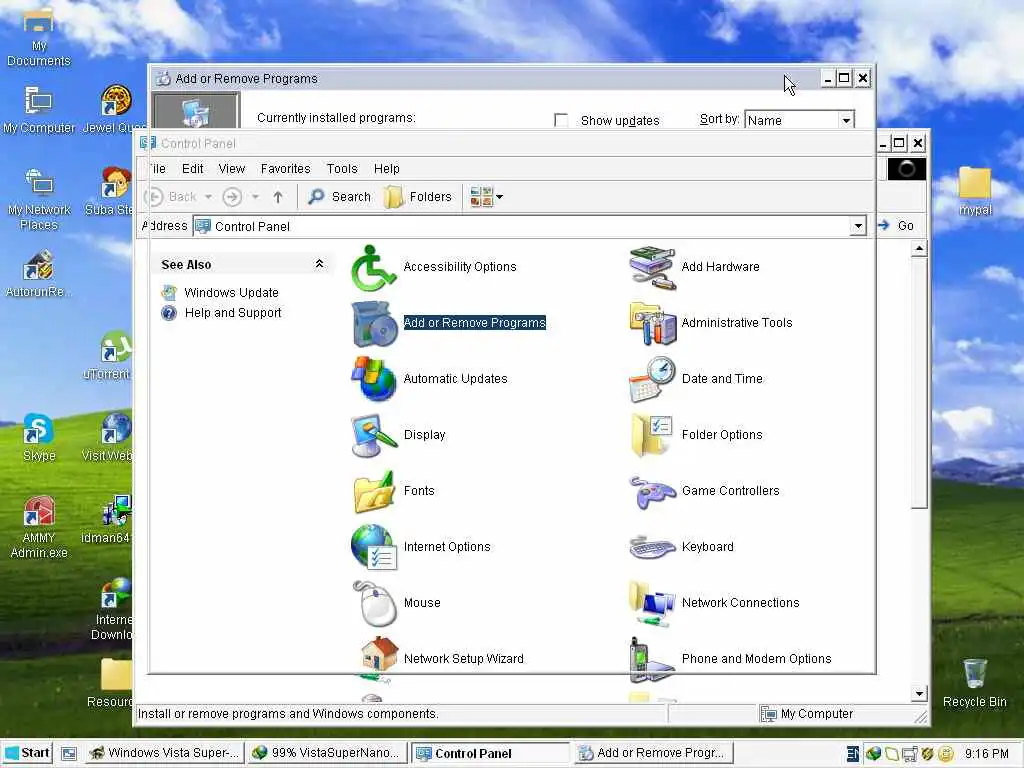Switch to Windows Vista Super taskbar item

(x=165, y=753)
